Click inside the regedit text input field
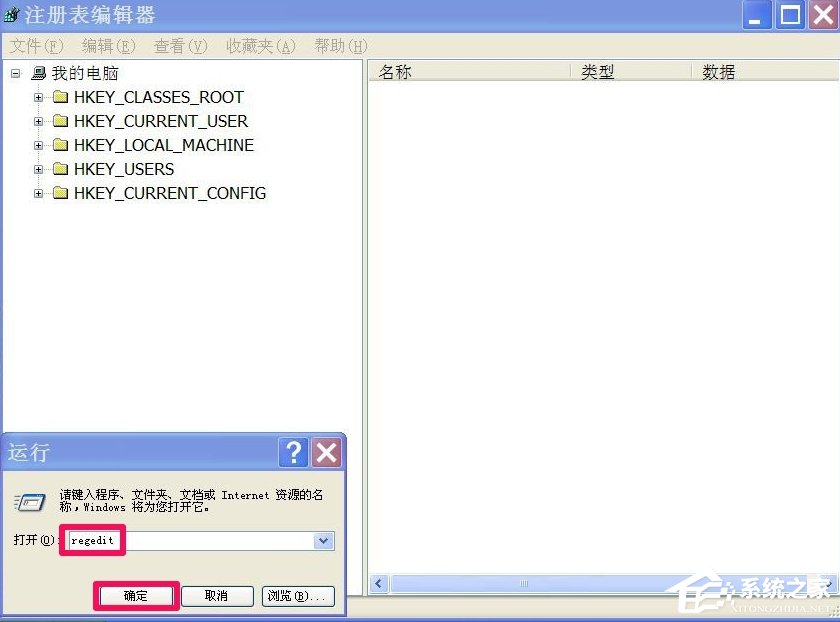 click(x=92, y=541)
